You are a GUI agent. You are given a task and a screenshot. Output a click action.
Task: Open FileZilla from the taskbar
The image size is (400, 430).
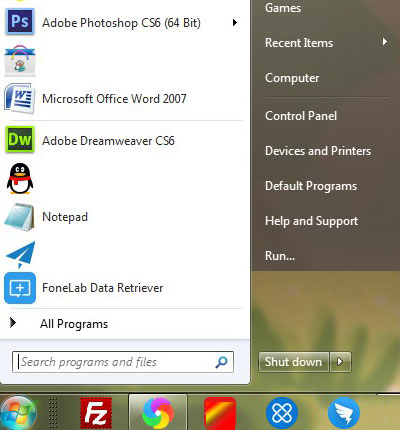[96, 413]
